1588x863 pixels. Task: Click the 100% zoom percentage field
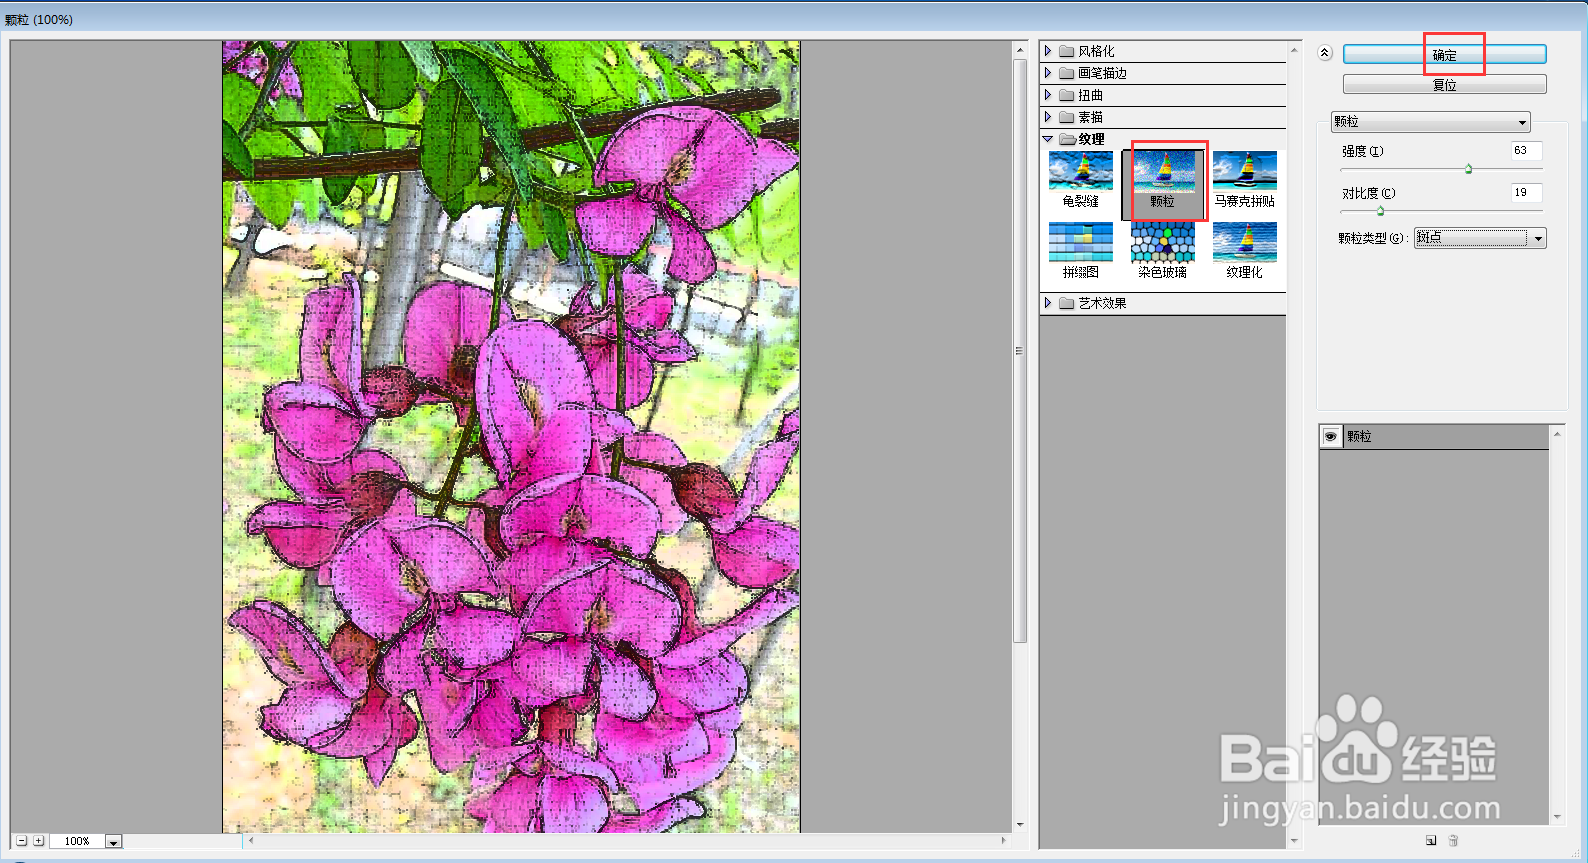77,842
